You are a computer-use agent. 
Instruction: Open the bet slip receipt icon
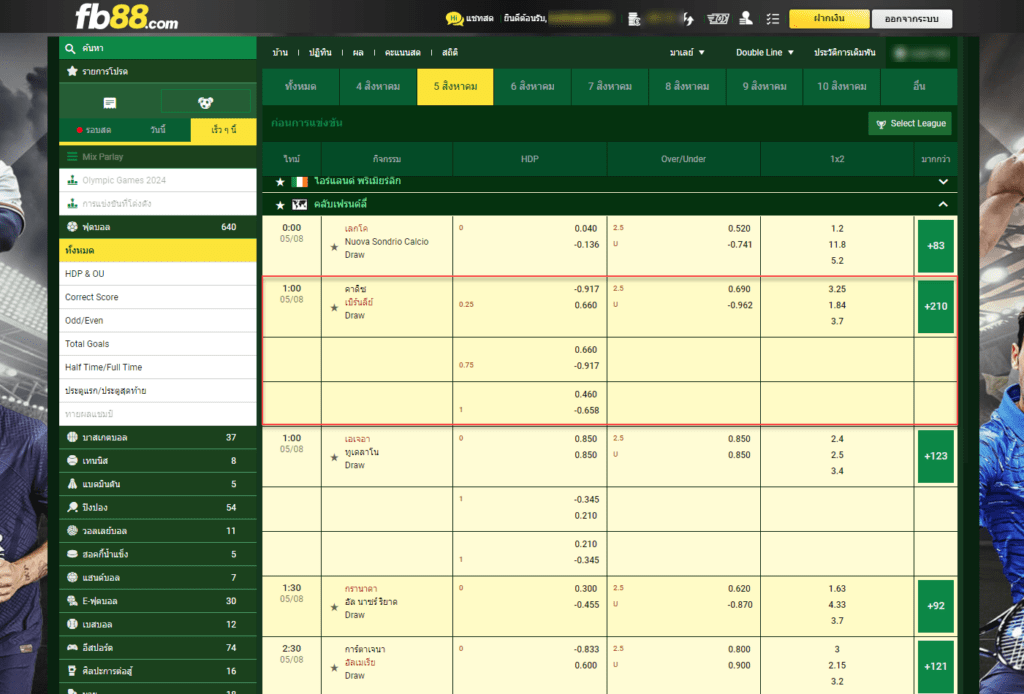pos(110,103)
